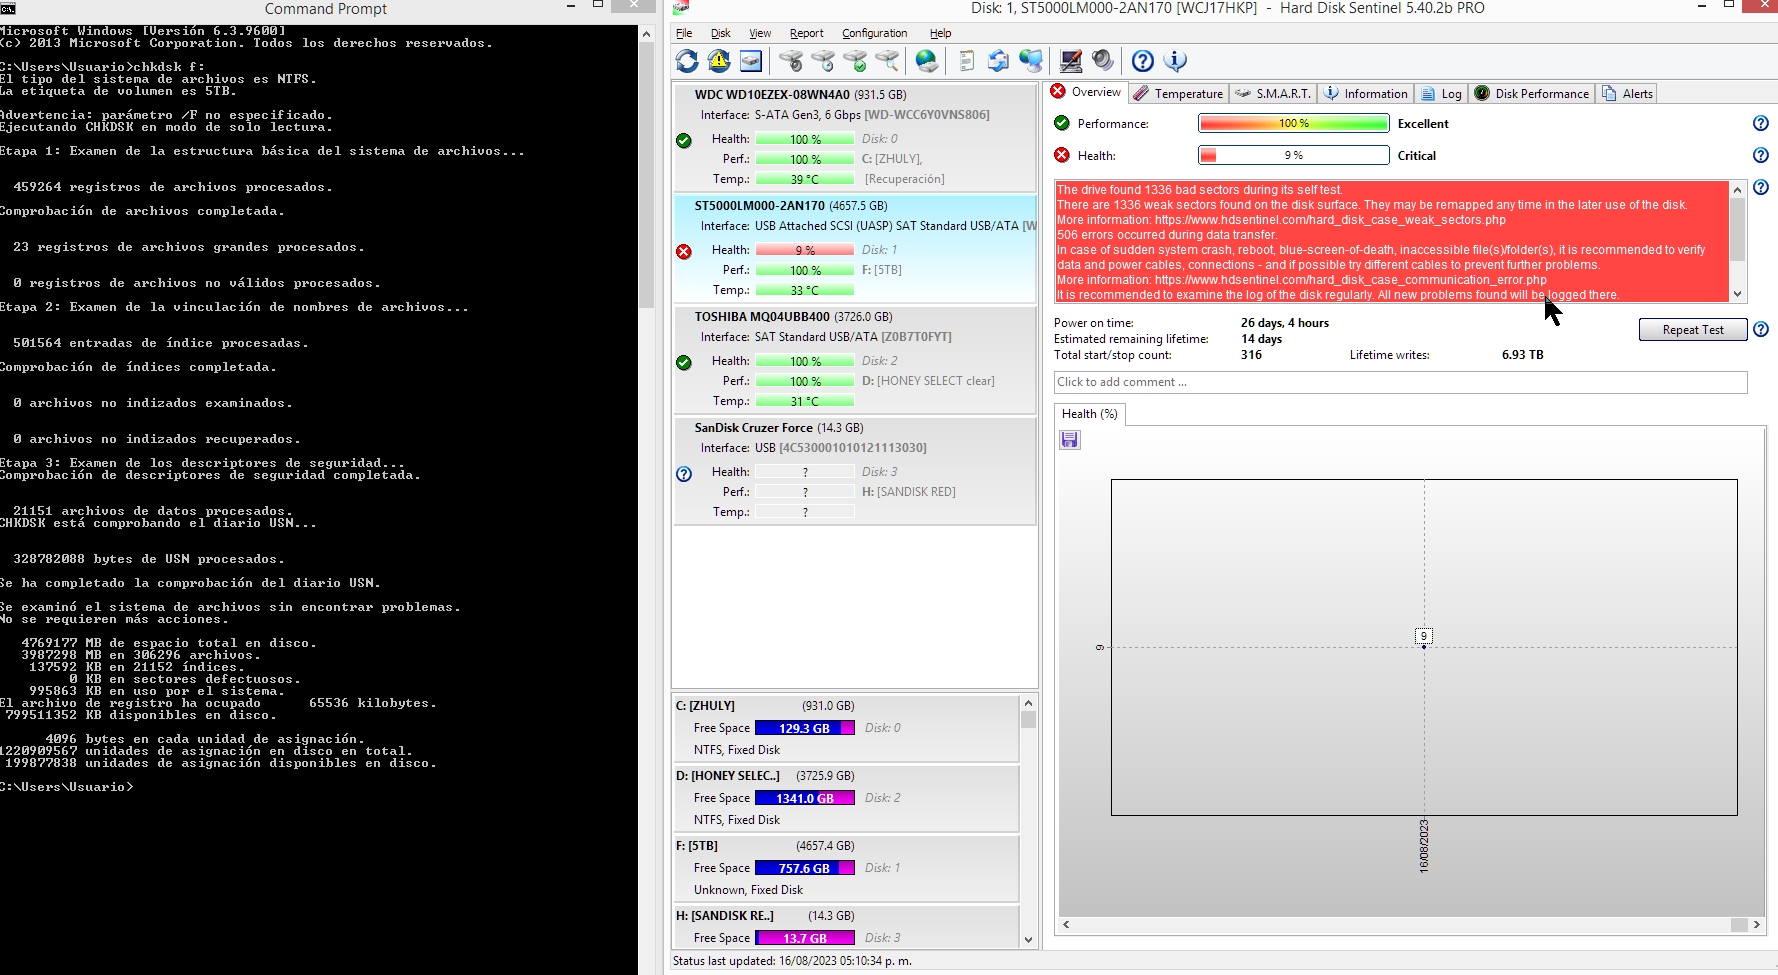The height and width of the screenshot is (975, 1778).
Task: Click the Command Prompt title bar icon
Action: point(7,8)
